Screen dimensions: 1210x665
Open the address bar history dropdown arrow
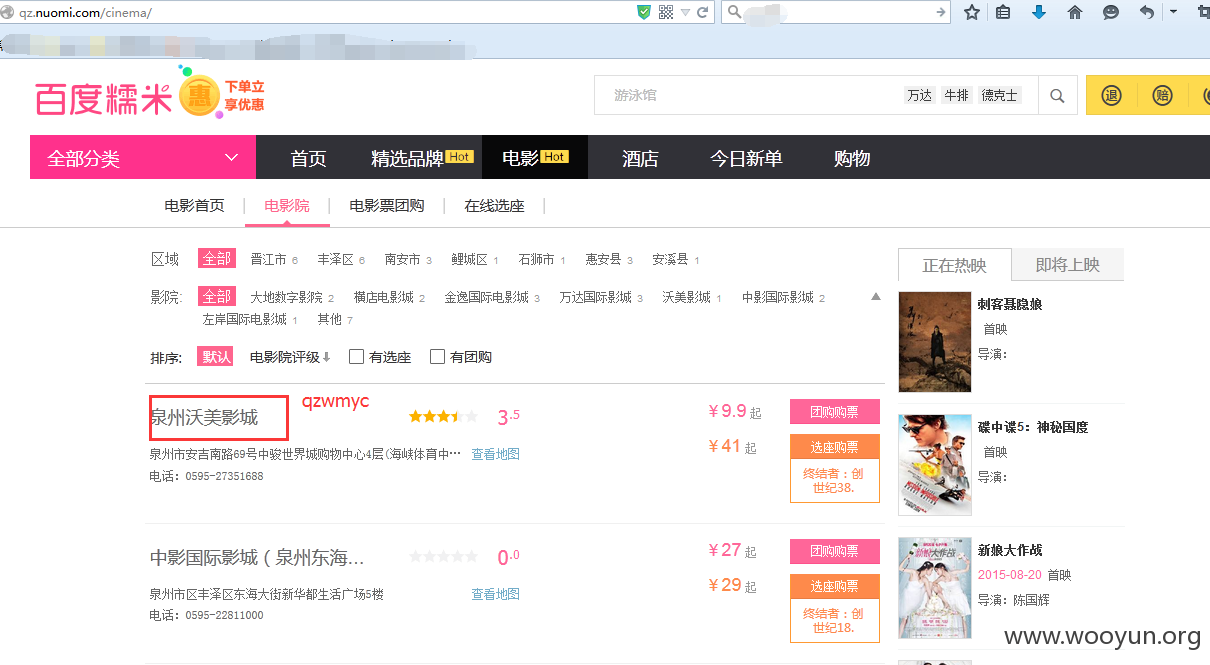click(685, 13)
